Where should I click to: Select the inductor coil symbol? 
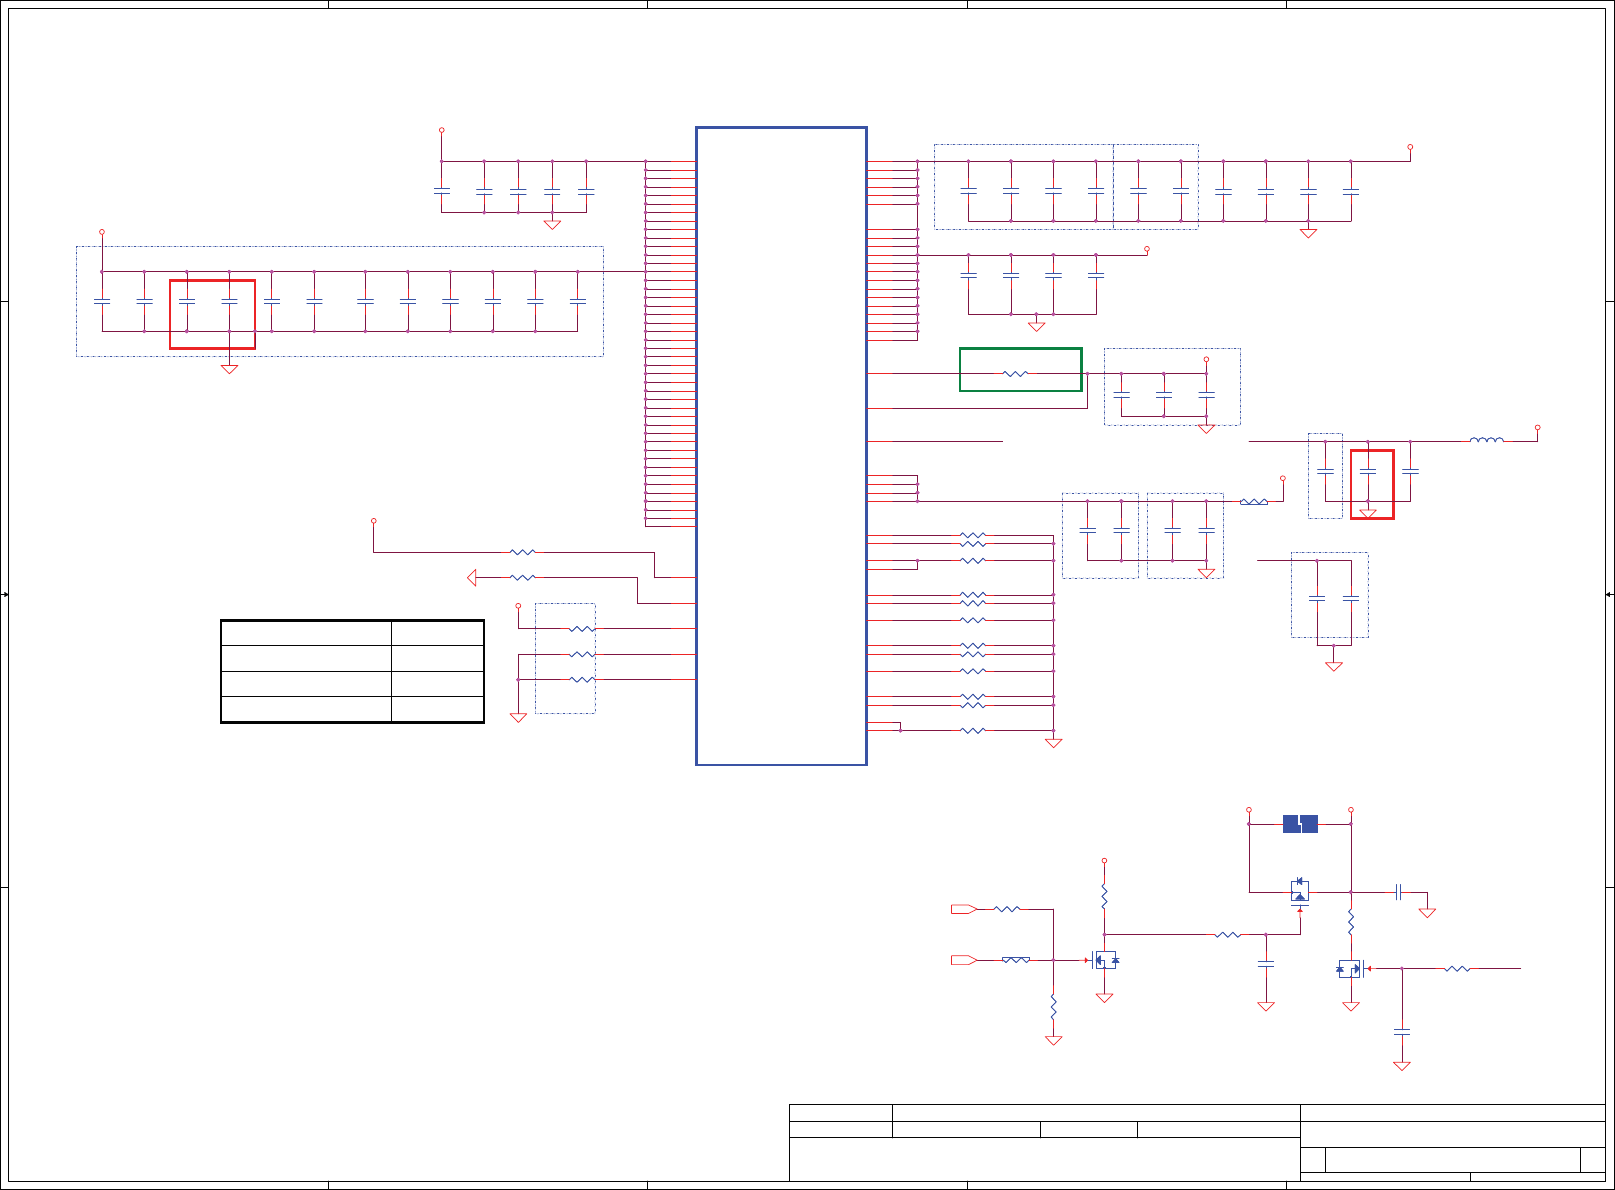[x=1487, y=440]
